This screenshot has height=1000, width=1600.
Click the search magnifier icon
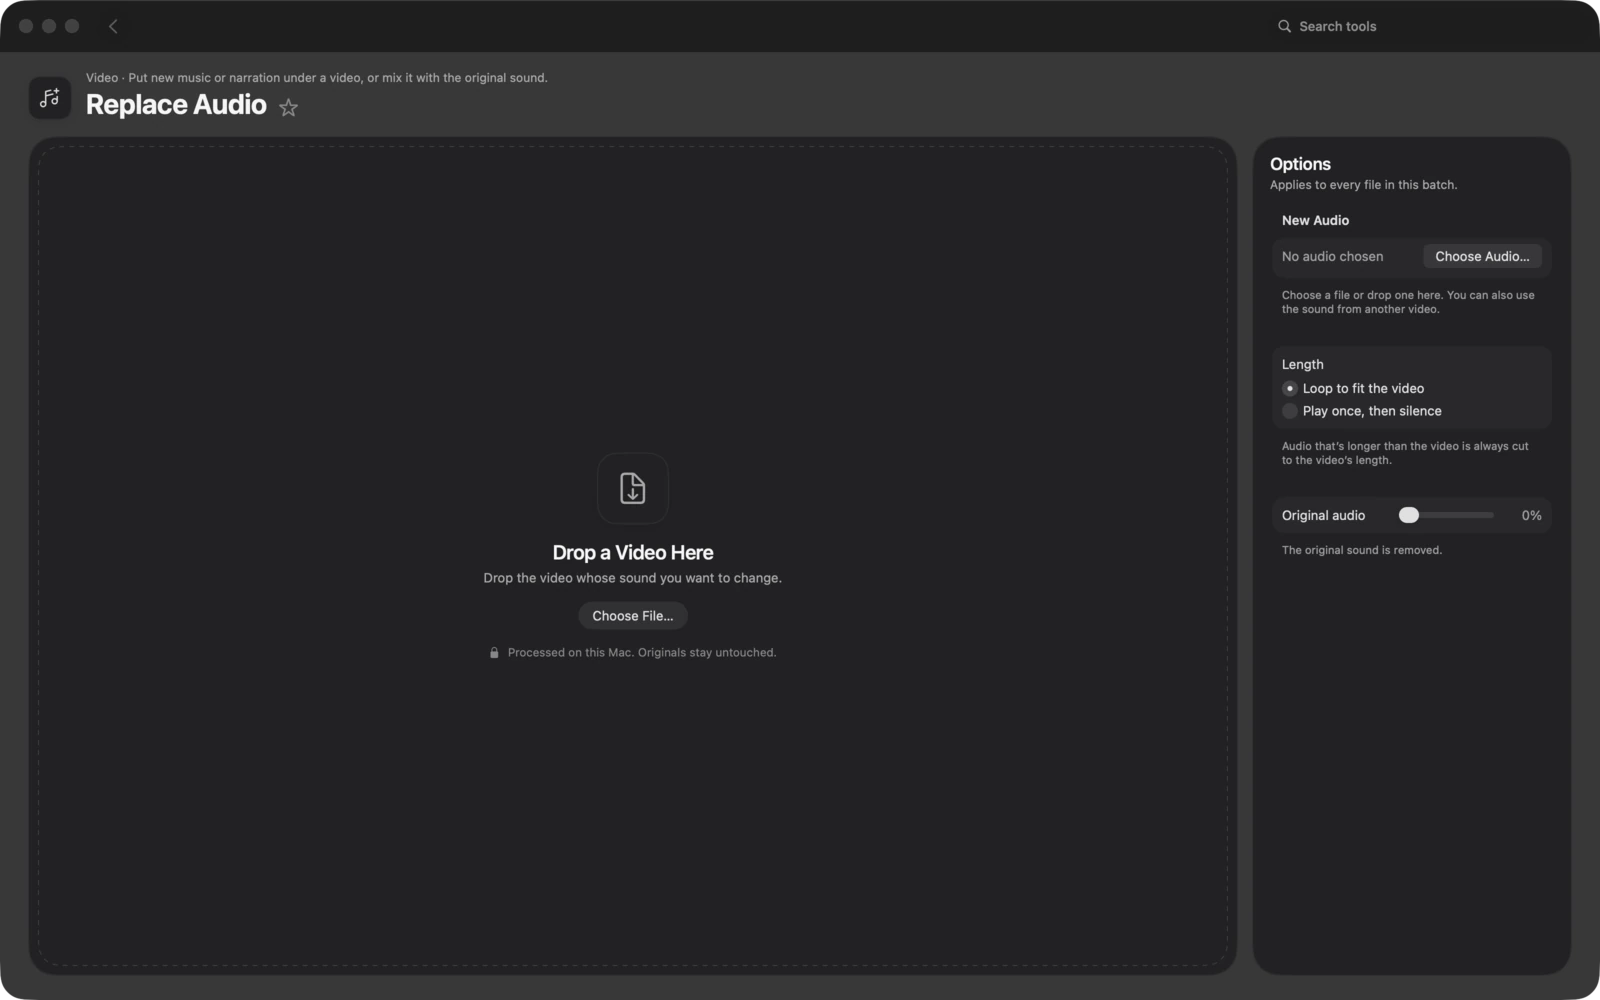tap(1284, 27)
